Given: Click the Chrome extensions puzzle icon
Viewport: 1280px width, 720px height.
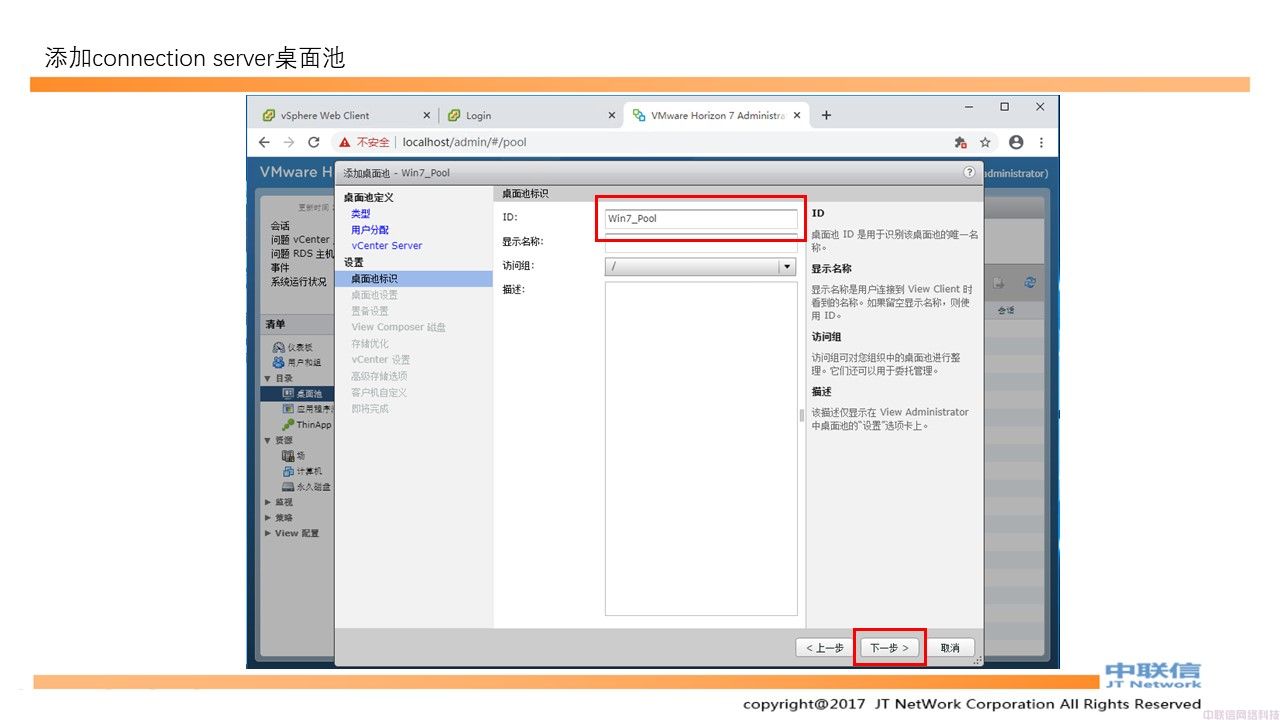Looking at the screenshot, I should (961, 142).
